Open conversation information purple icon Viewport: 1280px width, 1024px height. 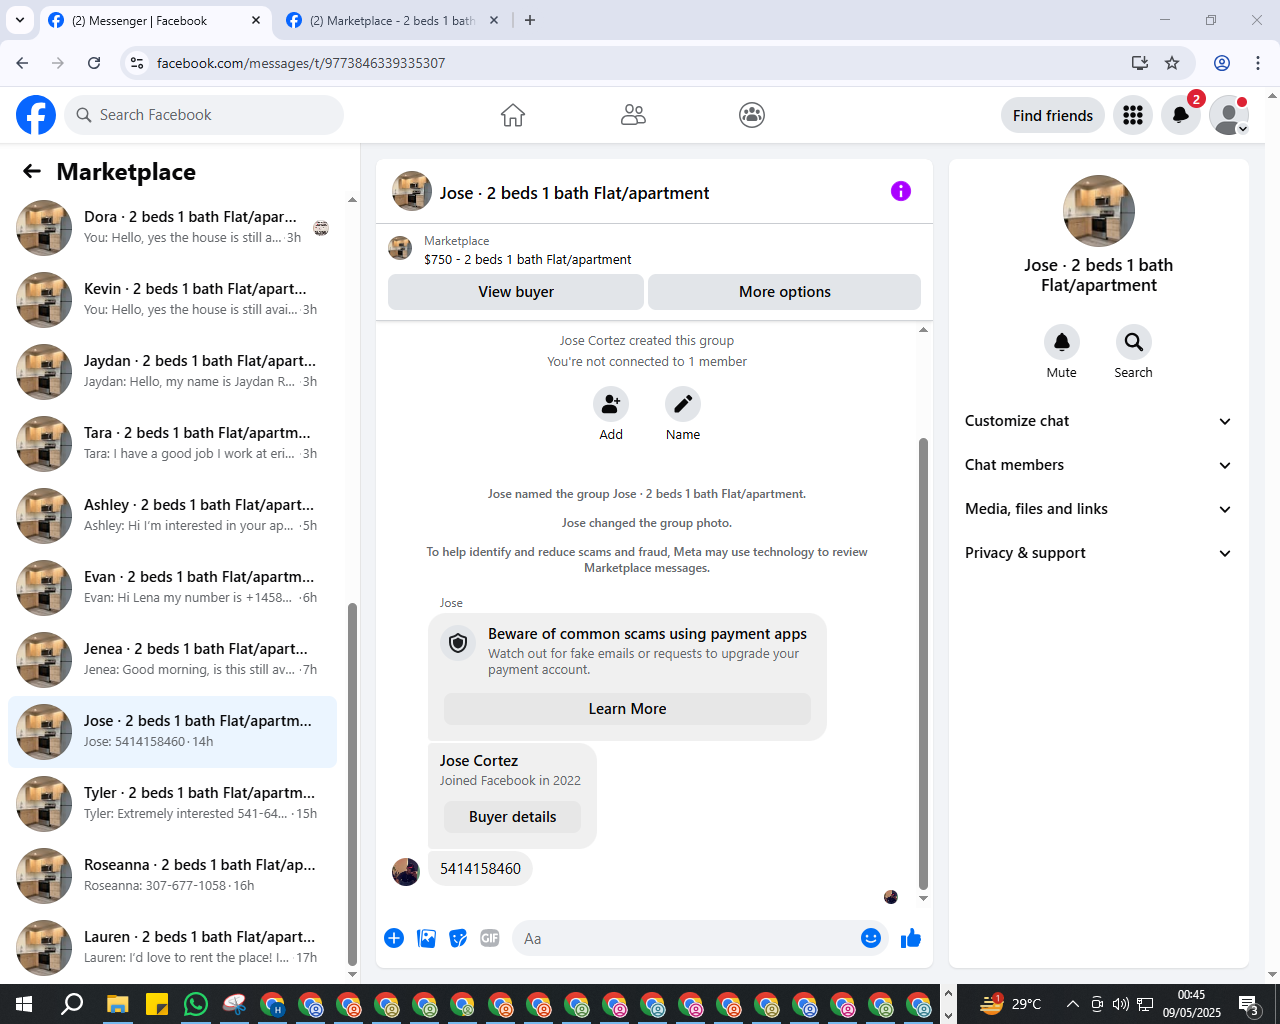901,191
